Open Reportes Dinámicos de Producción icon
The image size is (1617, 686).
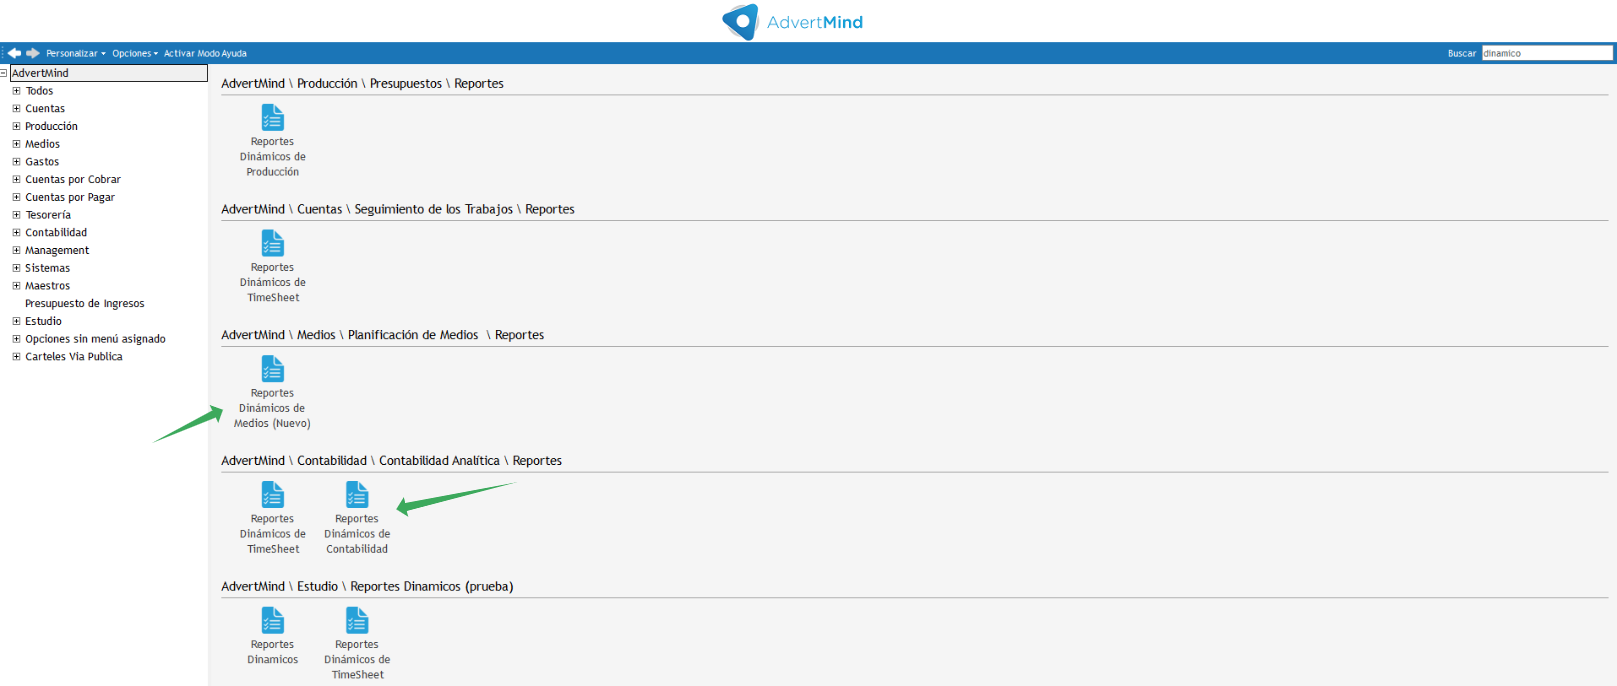(x=272, y=118)
